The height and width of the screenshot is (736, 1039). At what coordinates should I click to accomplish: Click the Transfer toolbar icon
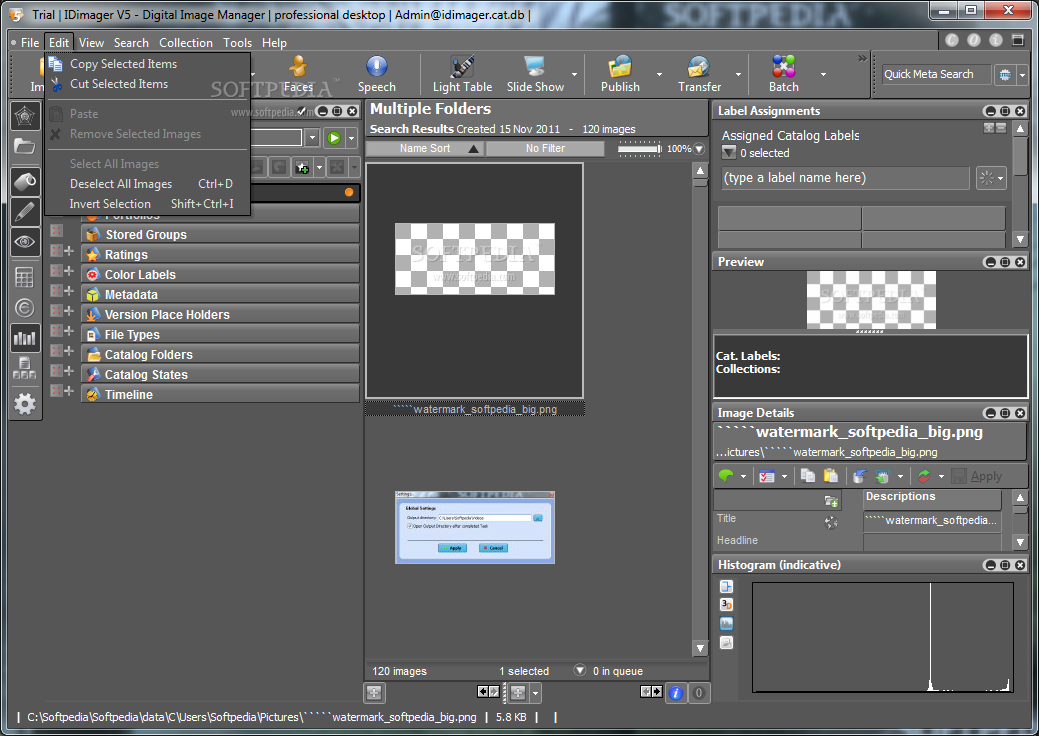tap(699, 74)
